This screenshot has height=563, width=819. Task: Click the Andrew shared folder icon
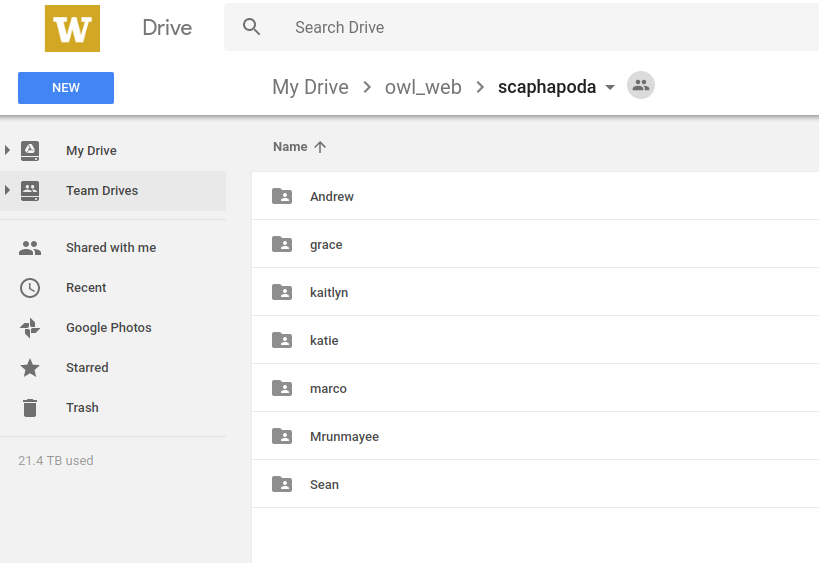pos(283,197)
